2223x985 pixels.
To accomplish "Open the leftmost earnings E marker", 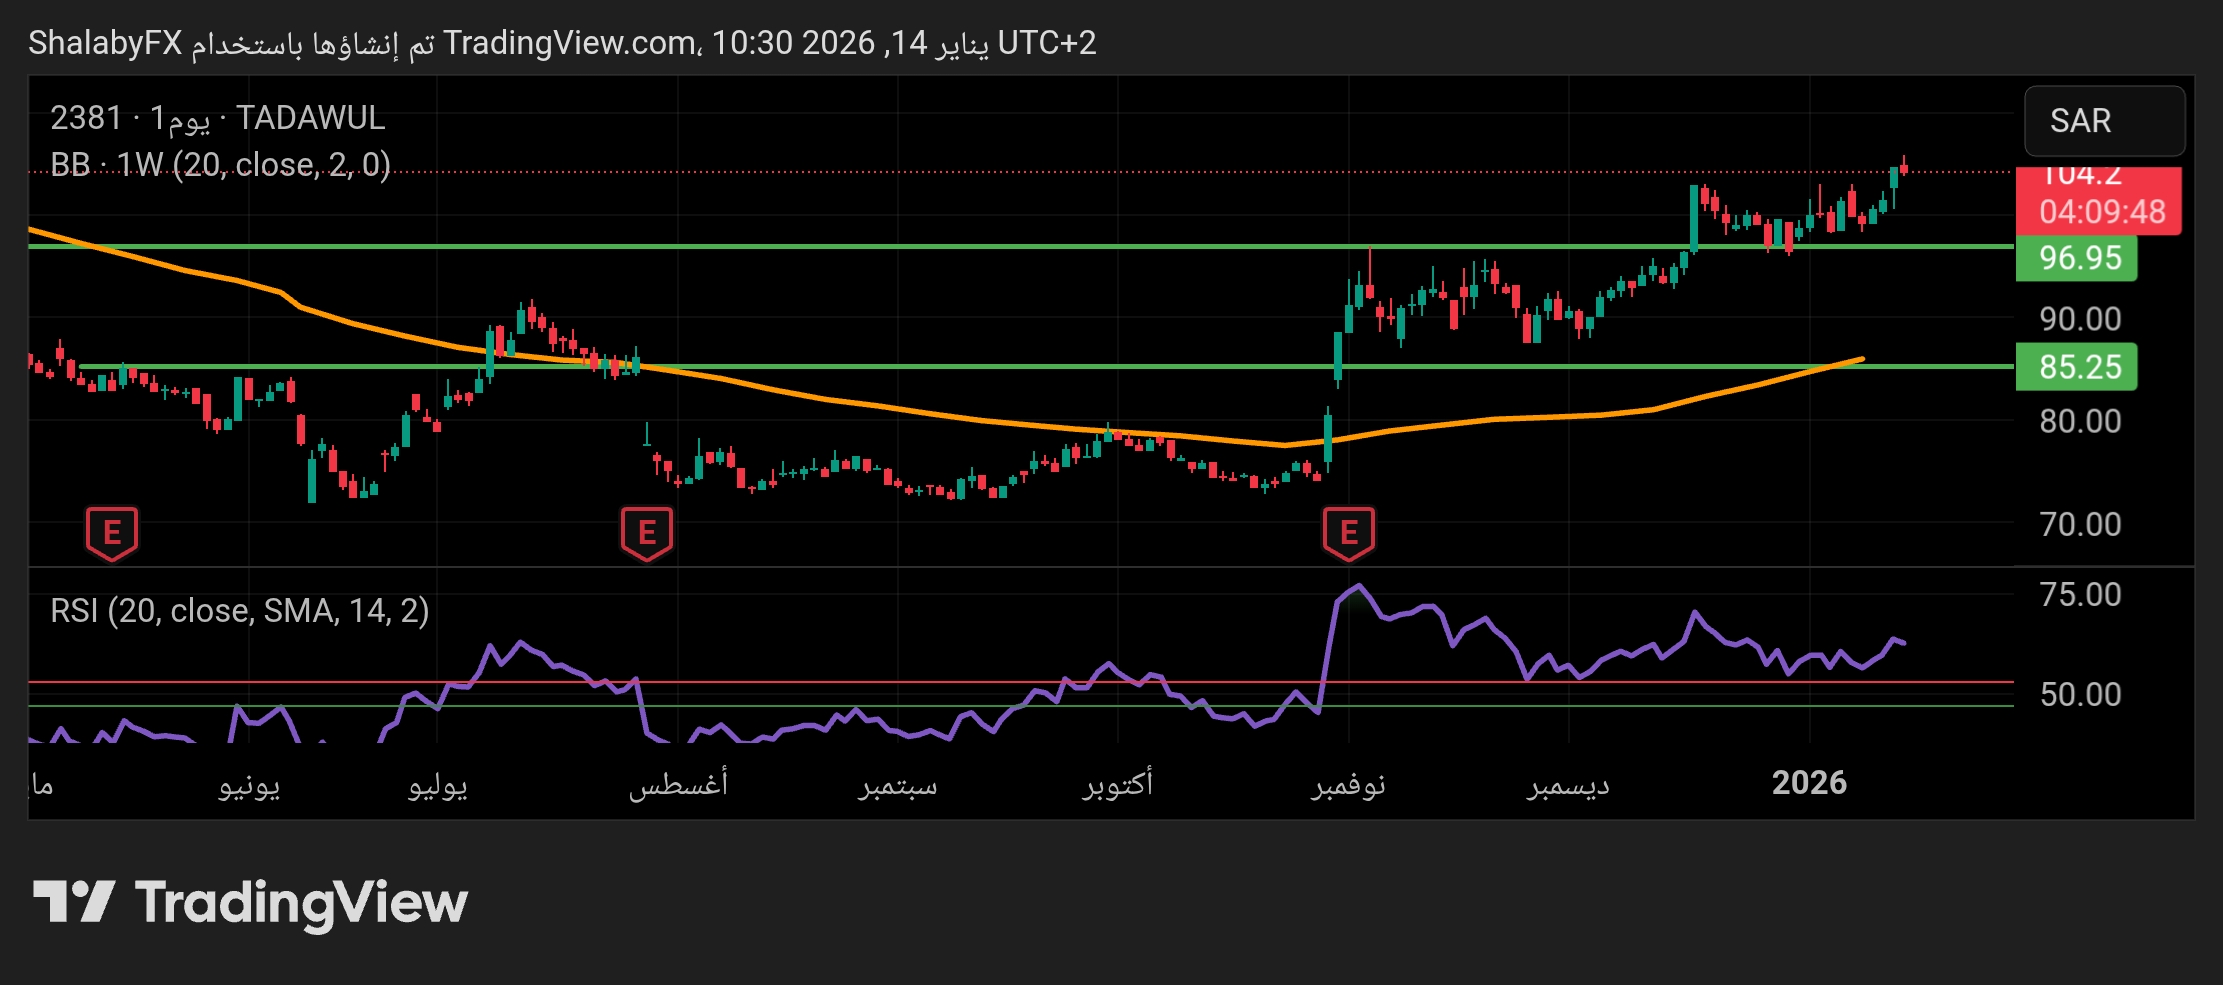I will click(x=111, y=532).
